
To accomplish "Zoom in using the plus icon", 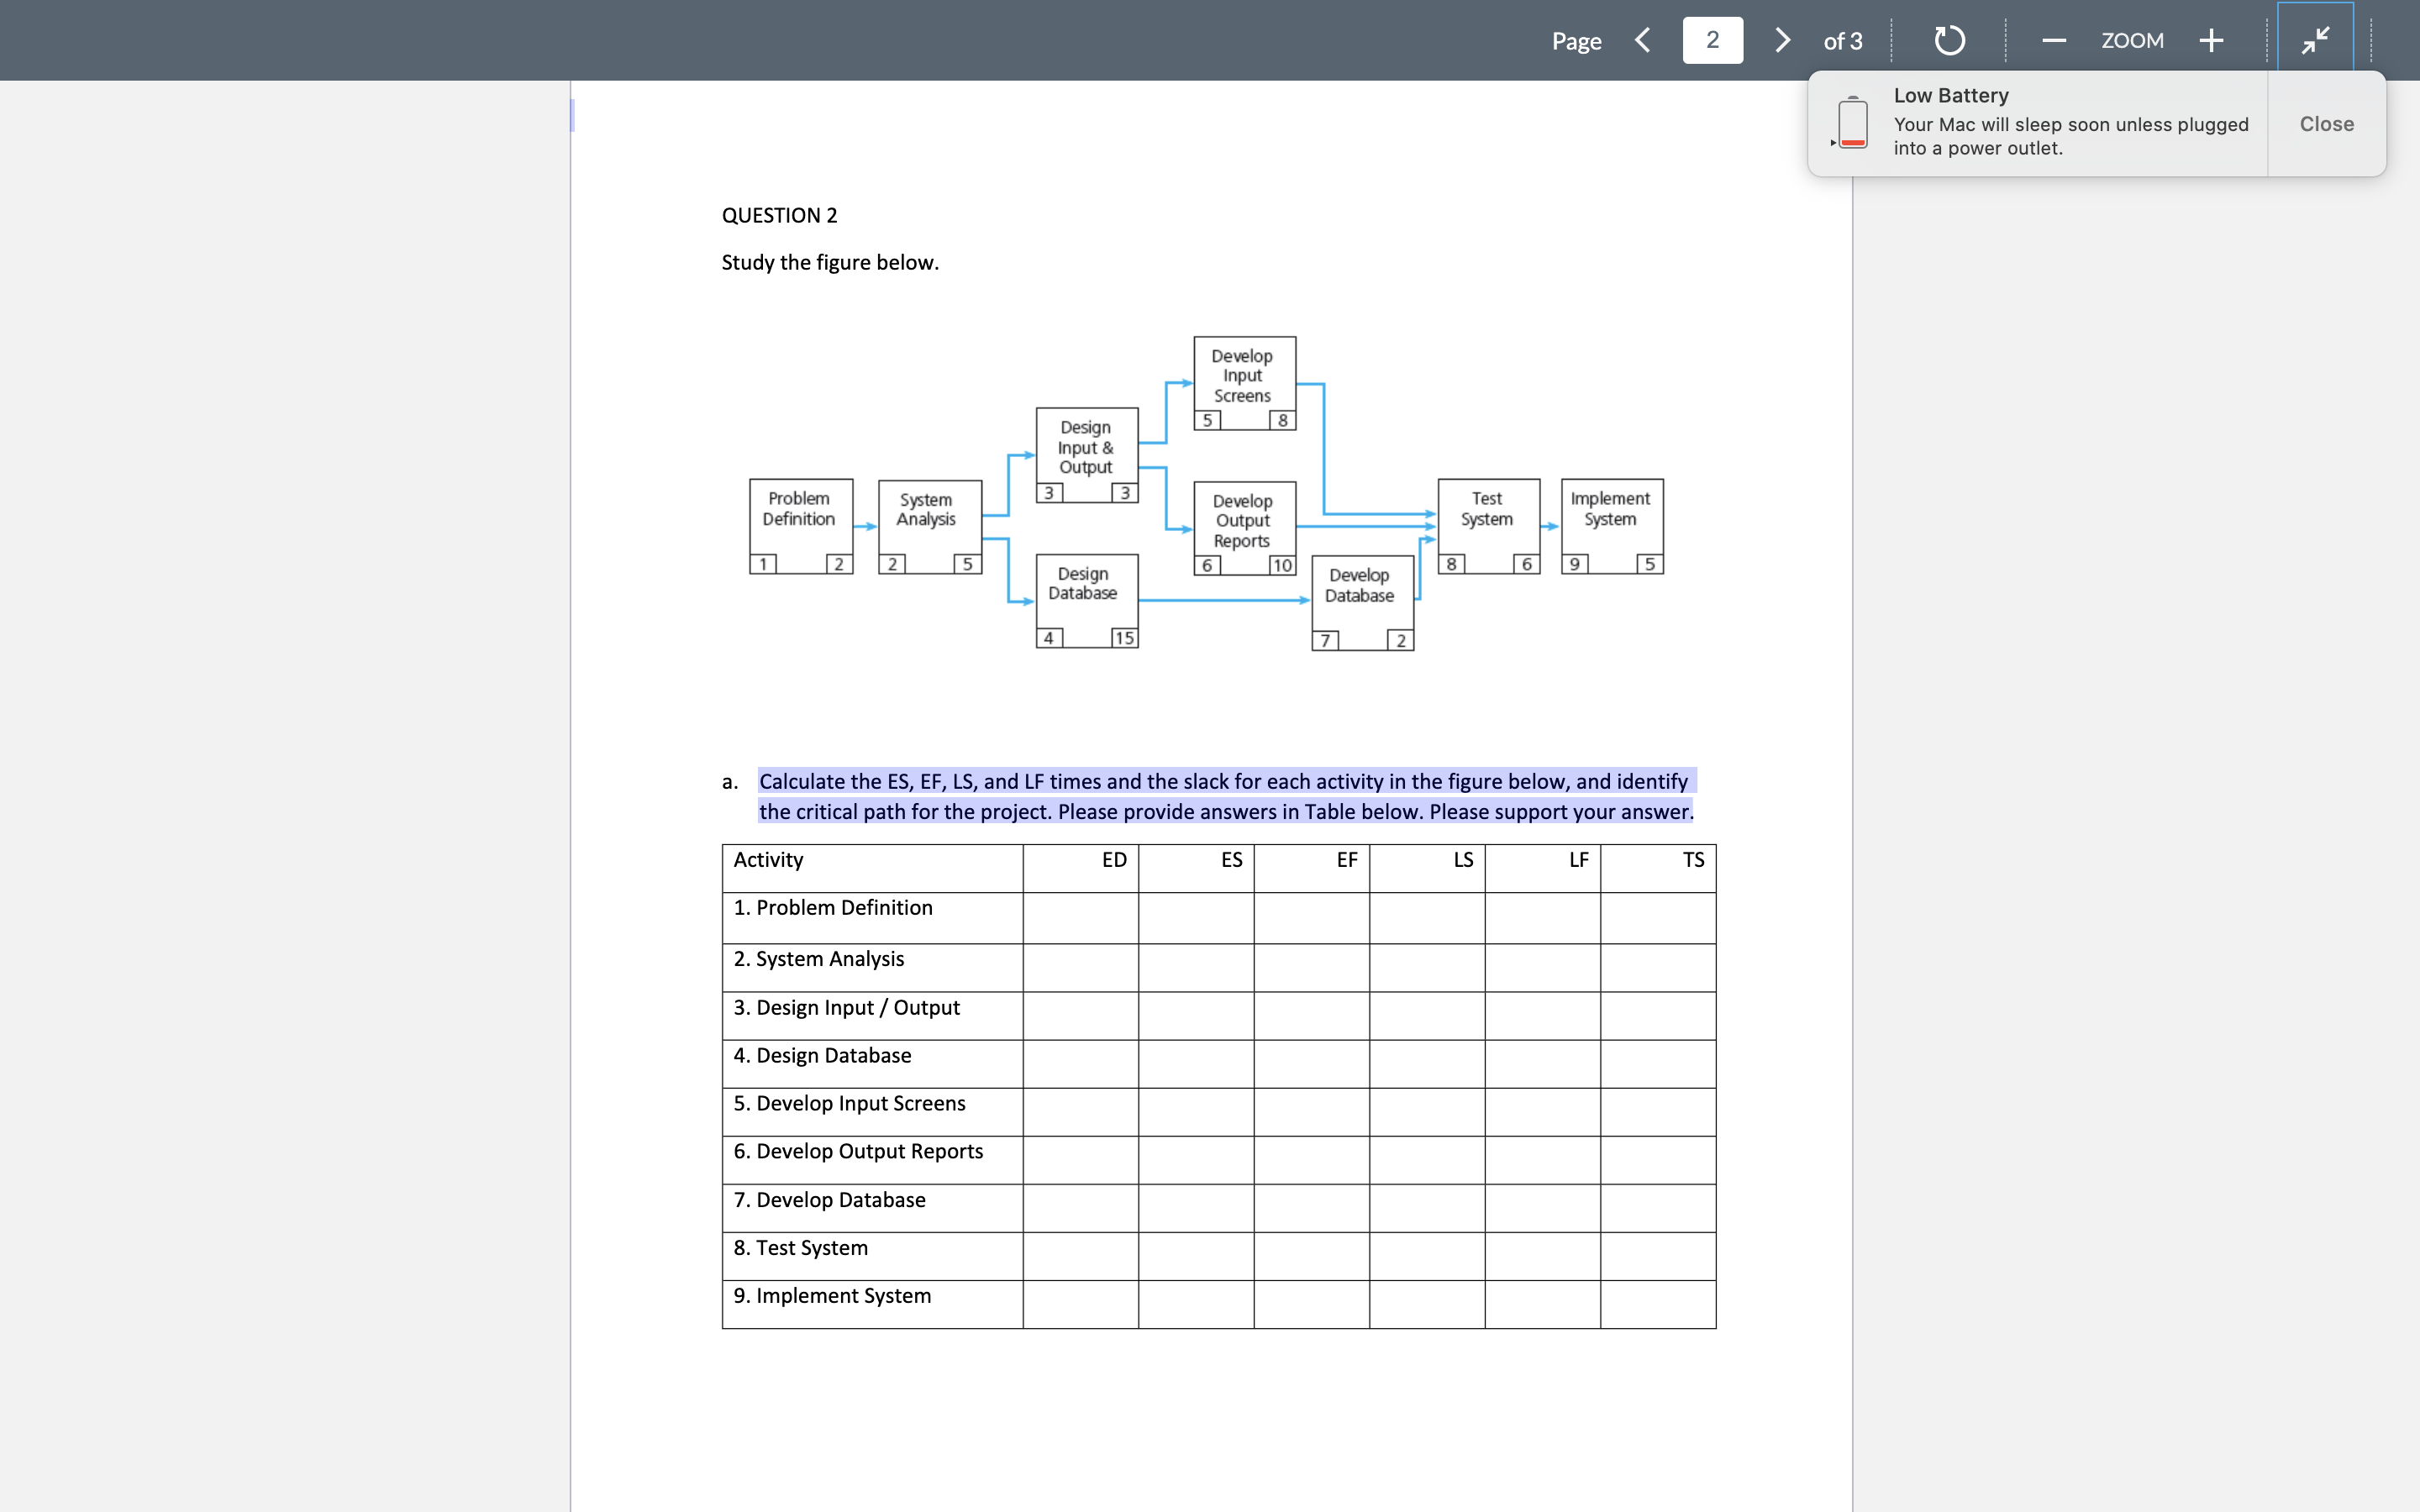I will 2212,40.
